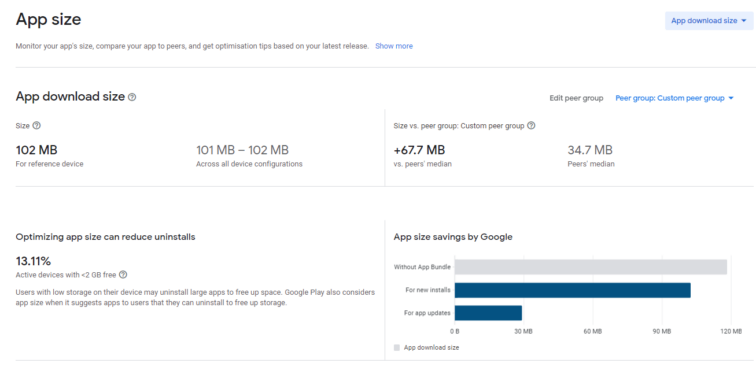Click the +67.7 MB vs. peers' median value
The width and height of the screenshot is (756, 367).
pos(419,150)
